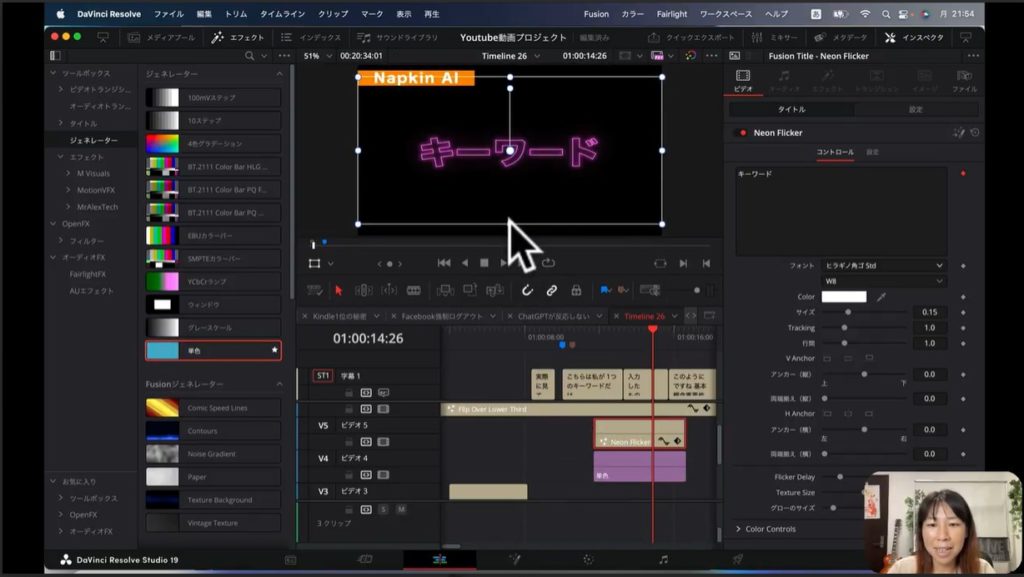Click the position lock padlock icon
1024x577 pixels.
576,290
